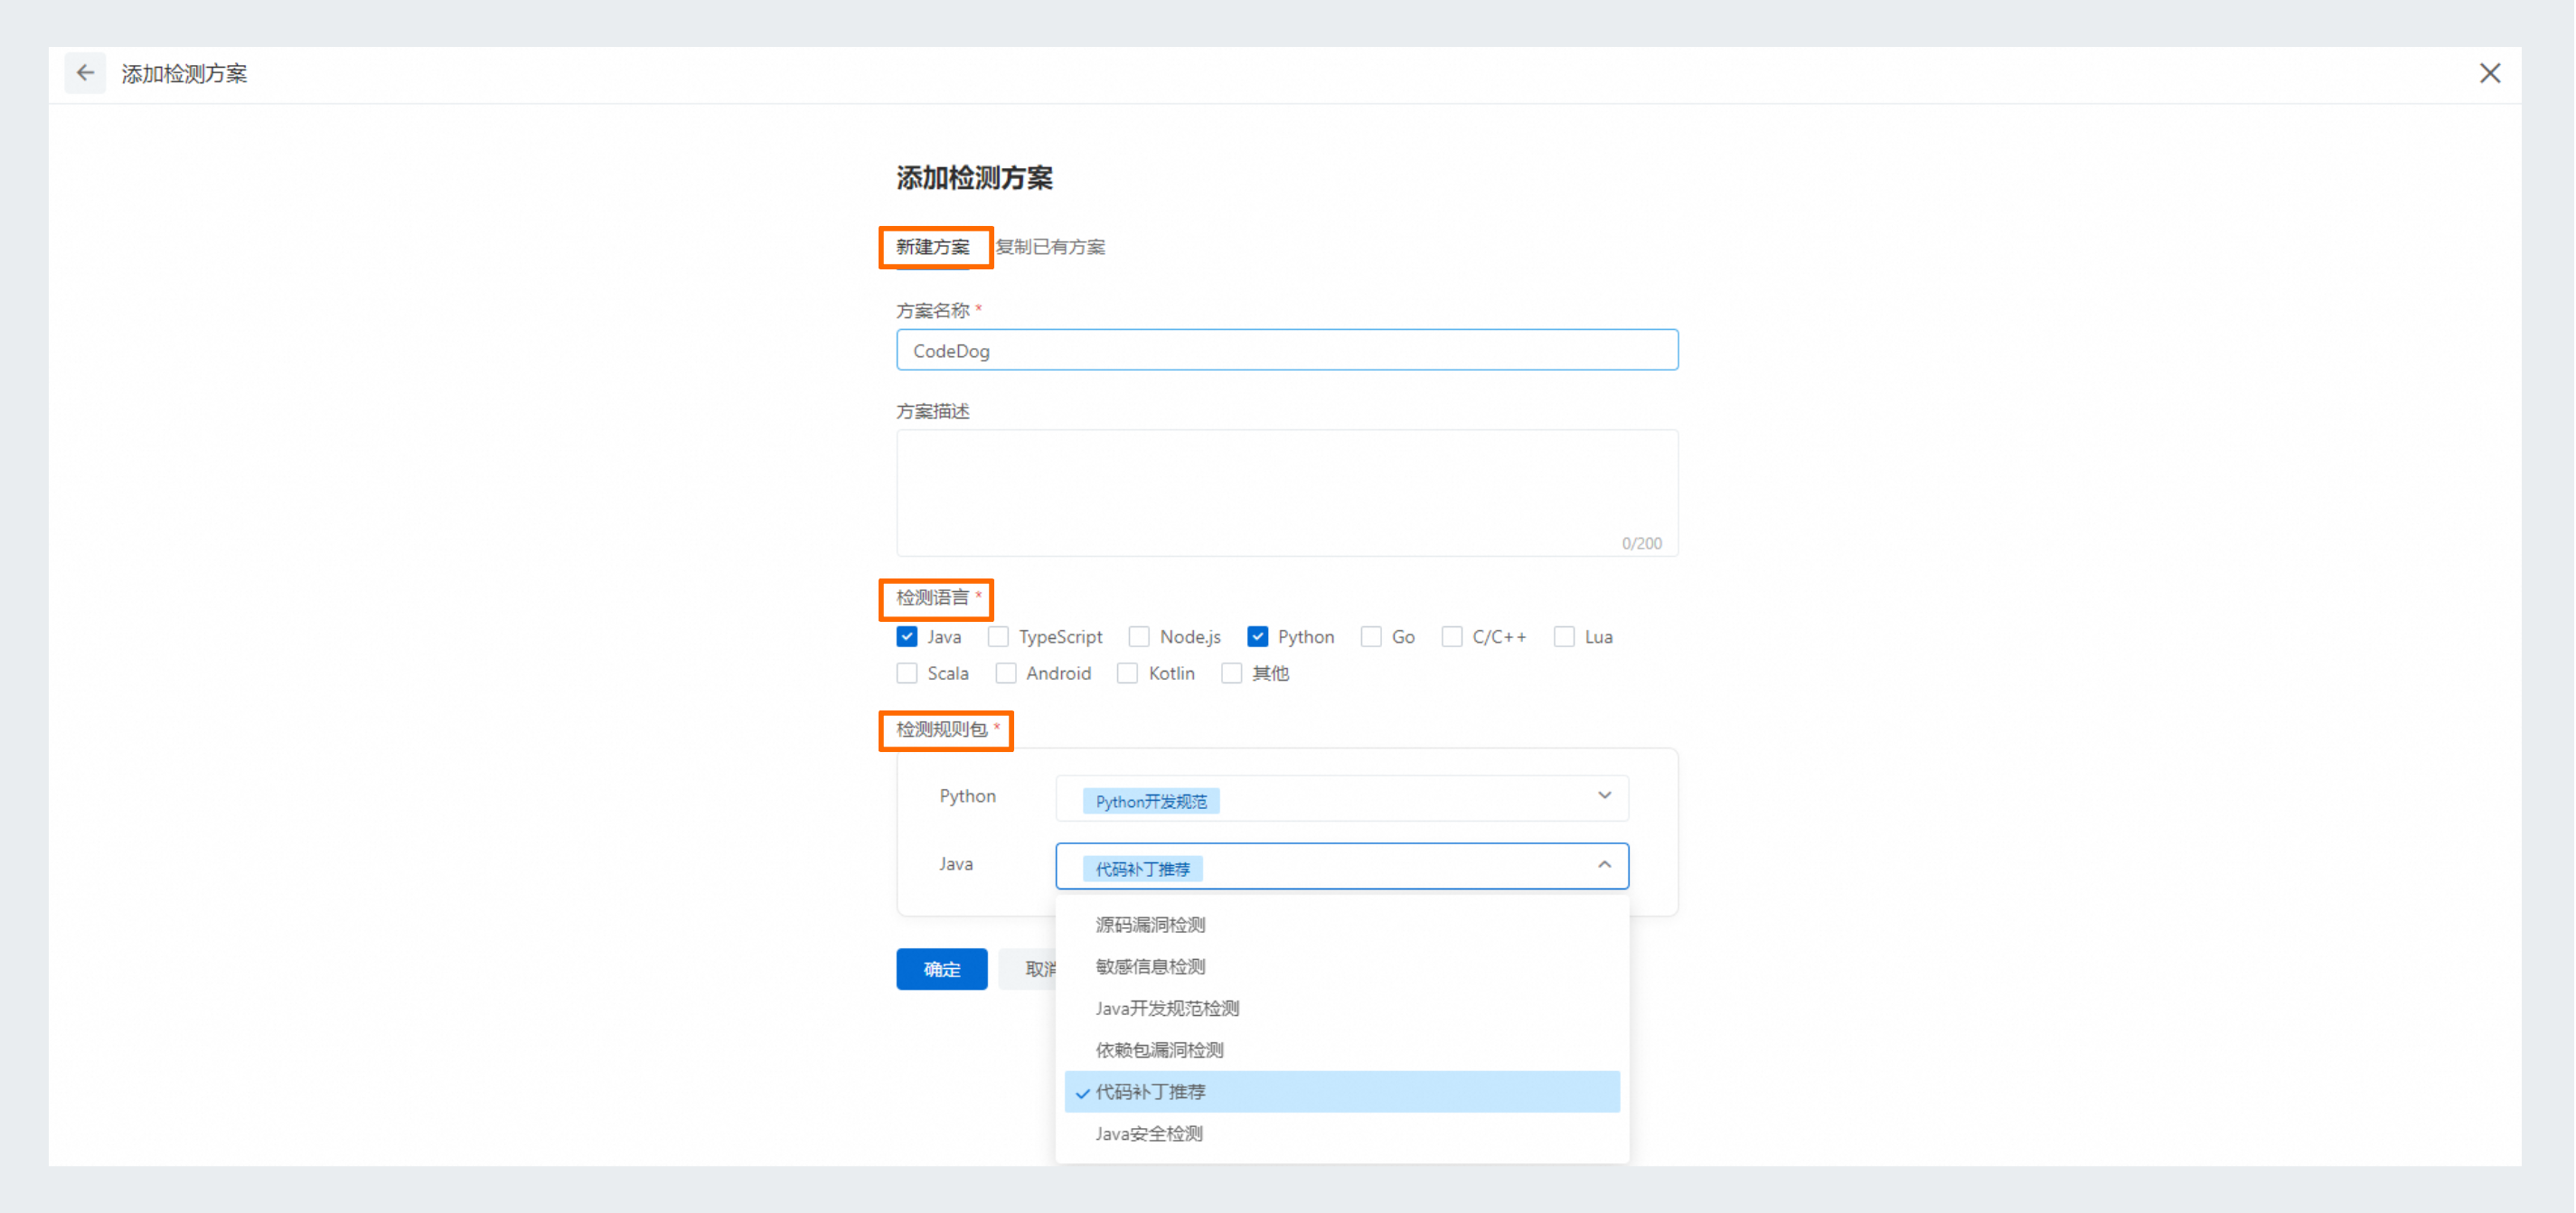2576x1213 pixels.
Task: Switch to 新建方案 tab
Action: [932, 247]
